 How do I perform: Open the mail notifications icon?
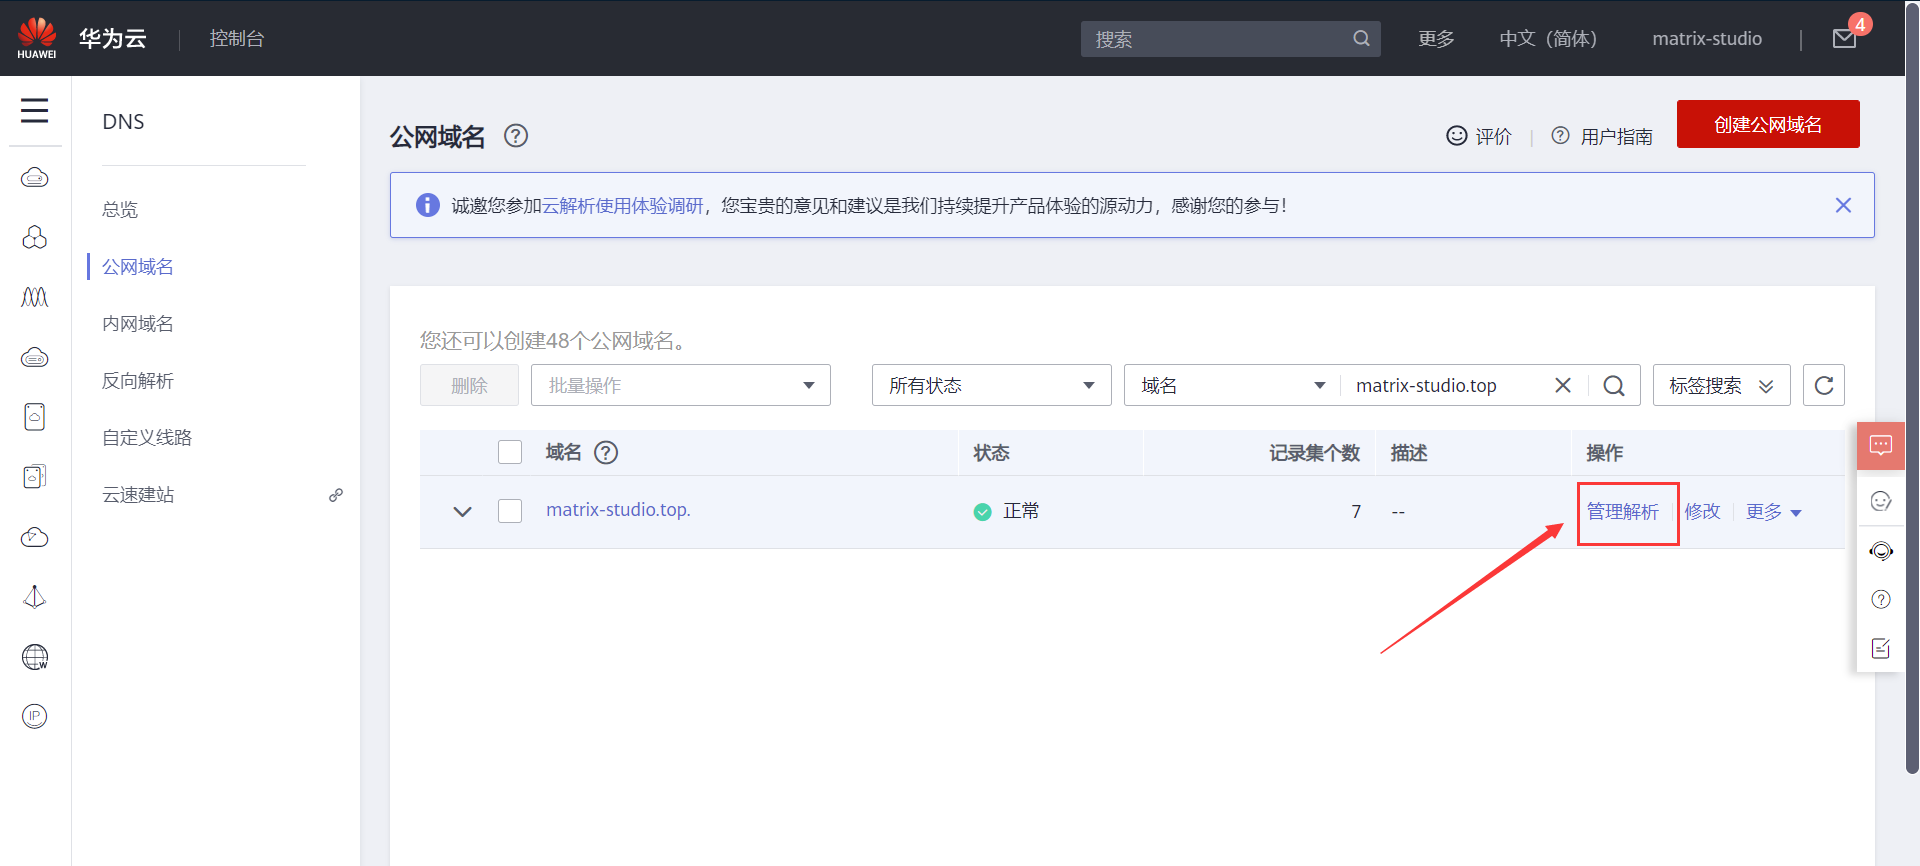(1844, 39)
